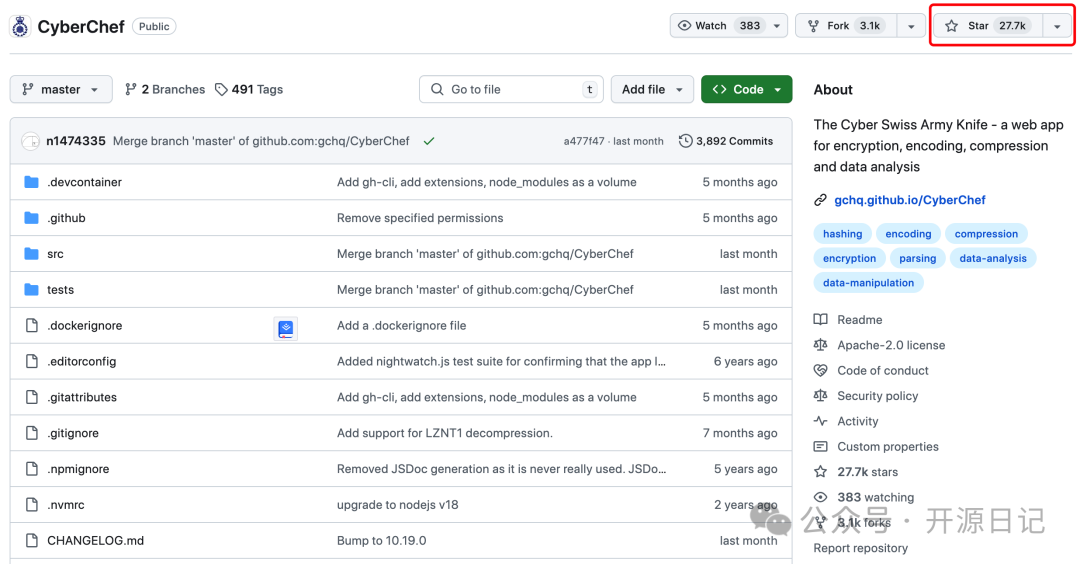Open the tests folder icon
Screen dimensions: 1080x564
point(31,289)
